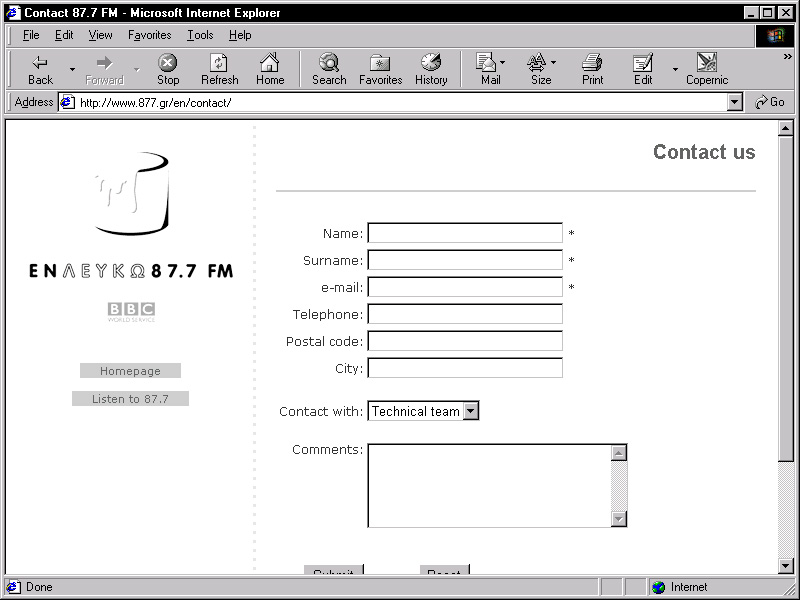Click the Contact us heading text
800x600 pixels.
click(x=704, y=152)
